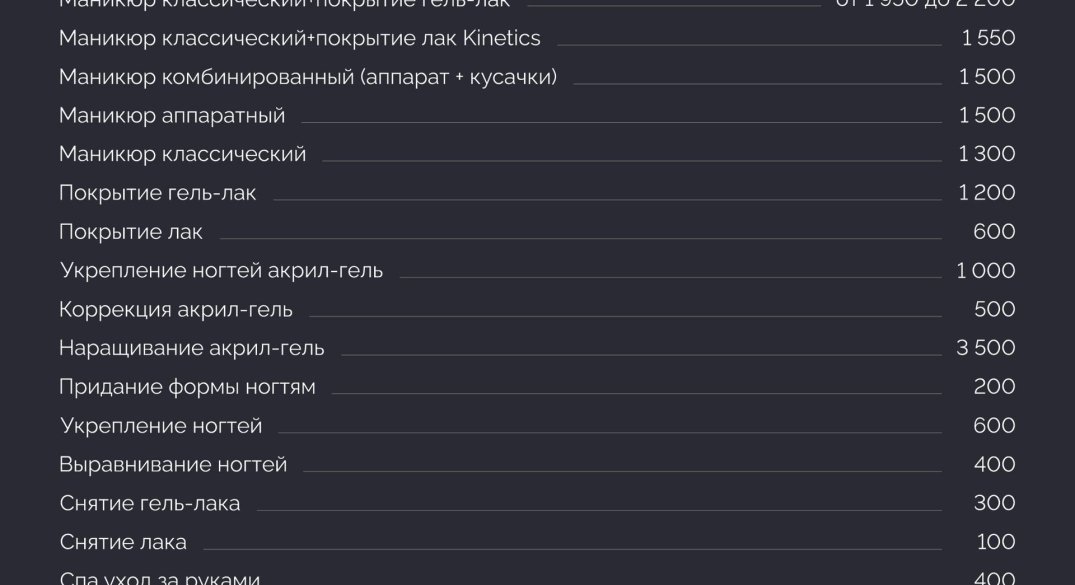Image resolution: width=1075 pixels, height=585 pixels.
Task: Choose Снятие лака service
Action: [x=123, y=542]
